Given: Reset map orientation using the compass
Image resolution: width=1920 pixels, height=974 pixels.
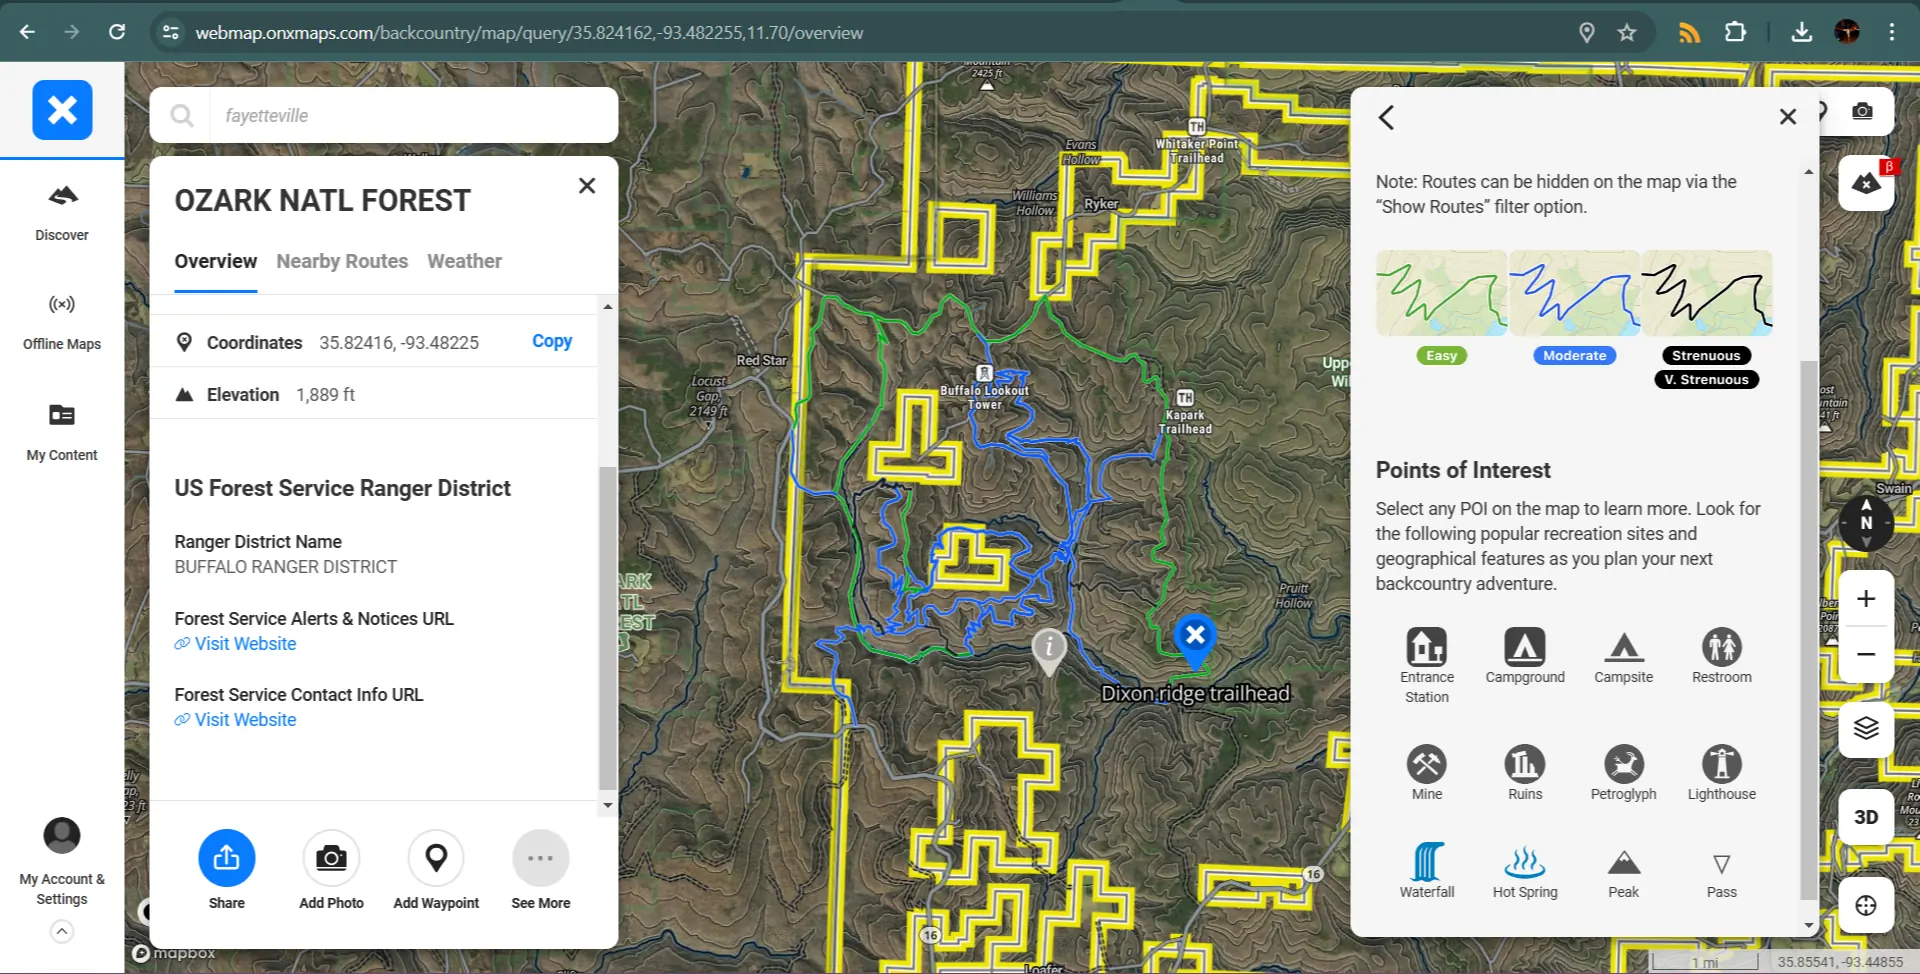Looking at the screenshot, I should 1865,522.
